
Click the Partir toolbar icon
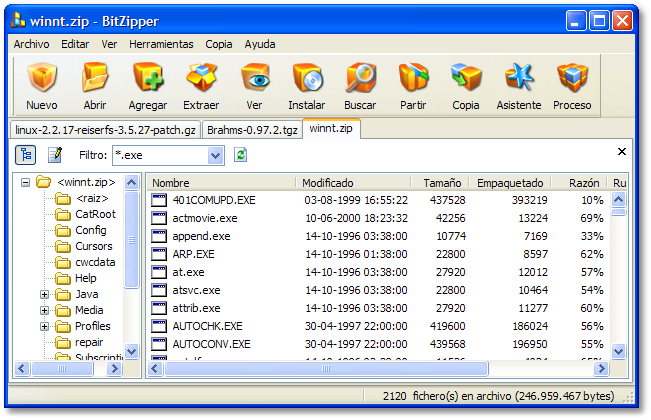pyautogui.click(x=413, y=78)
